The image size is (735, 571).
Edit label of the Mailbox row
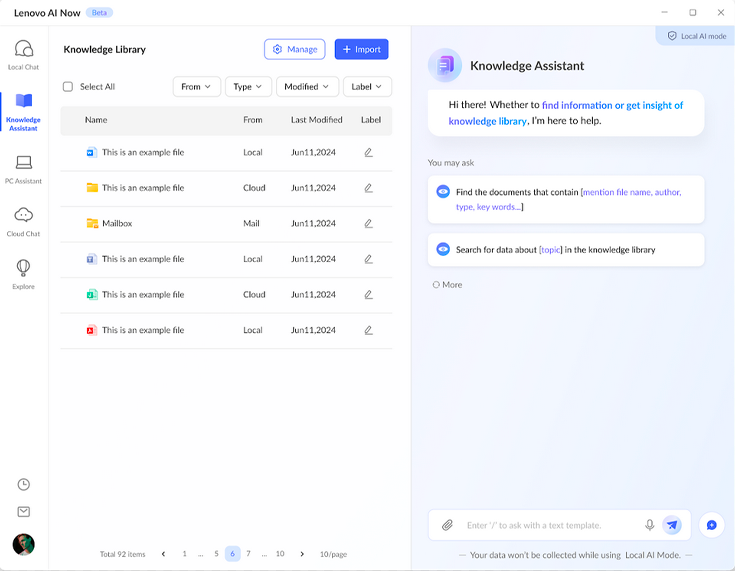point(368,224)
